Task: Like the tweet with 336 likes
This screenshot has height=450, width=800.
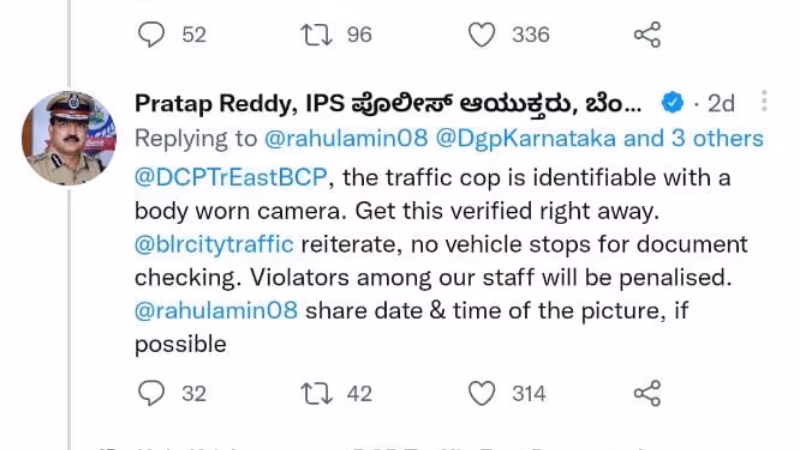Action: tap(482, 35)
